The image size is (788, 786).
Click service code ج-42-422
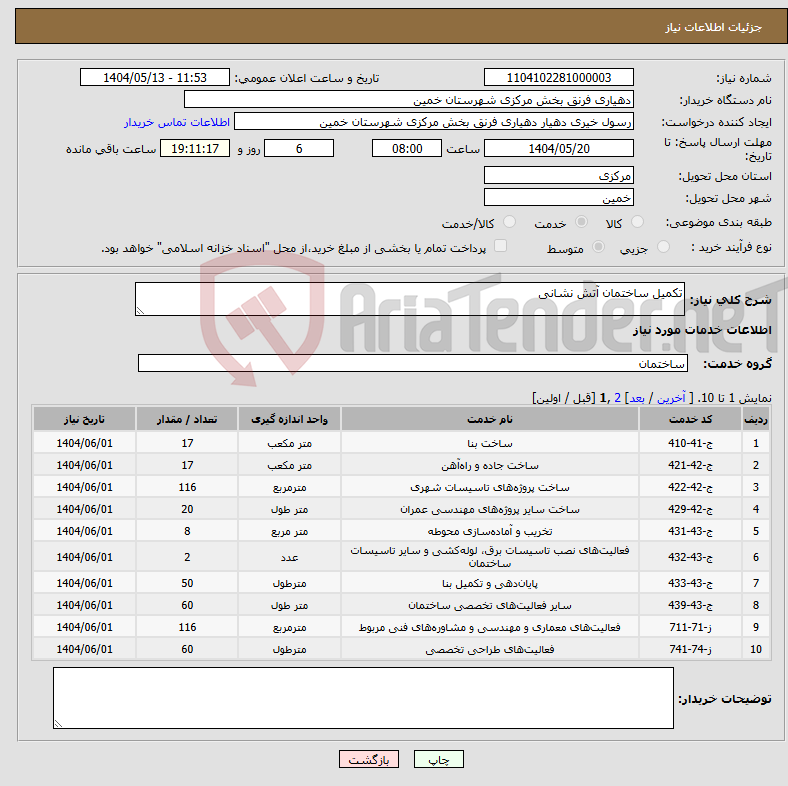click(x=691, y=487)
